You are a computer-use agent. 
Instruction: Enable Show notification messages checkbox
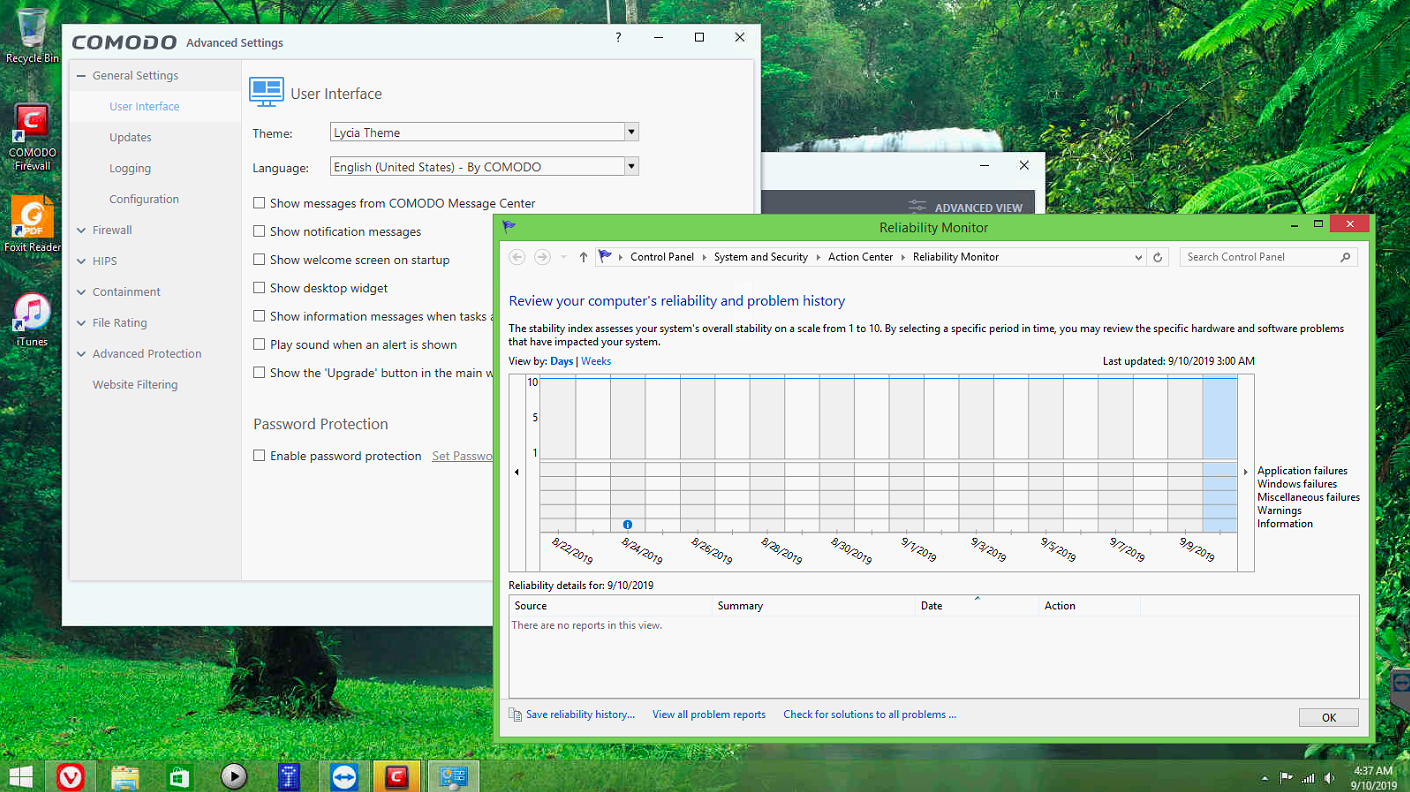tap(259, 231)
